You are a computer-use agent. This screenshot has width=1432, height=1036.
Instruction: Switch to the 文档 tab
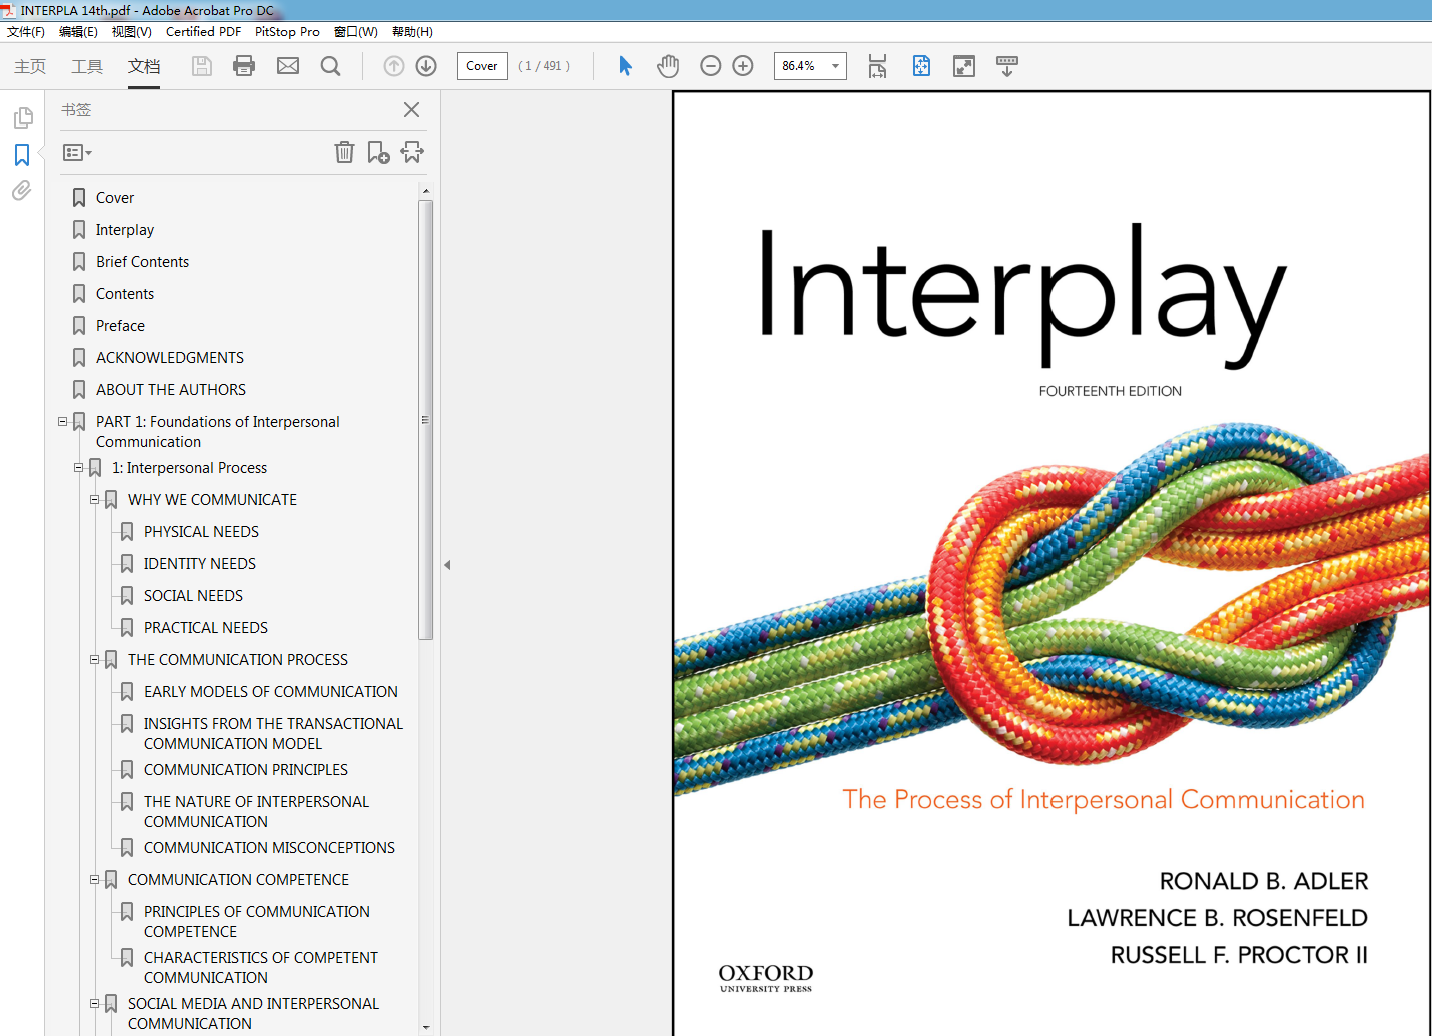[x=144, y=66]
